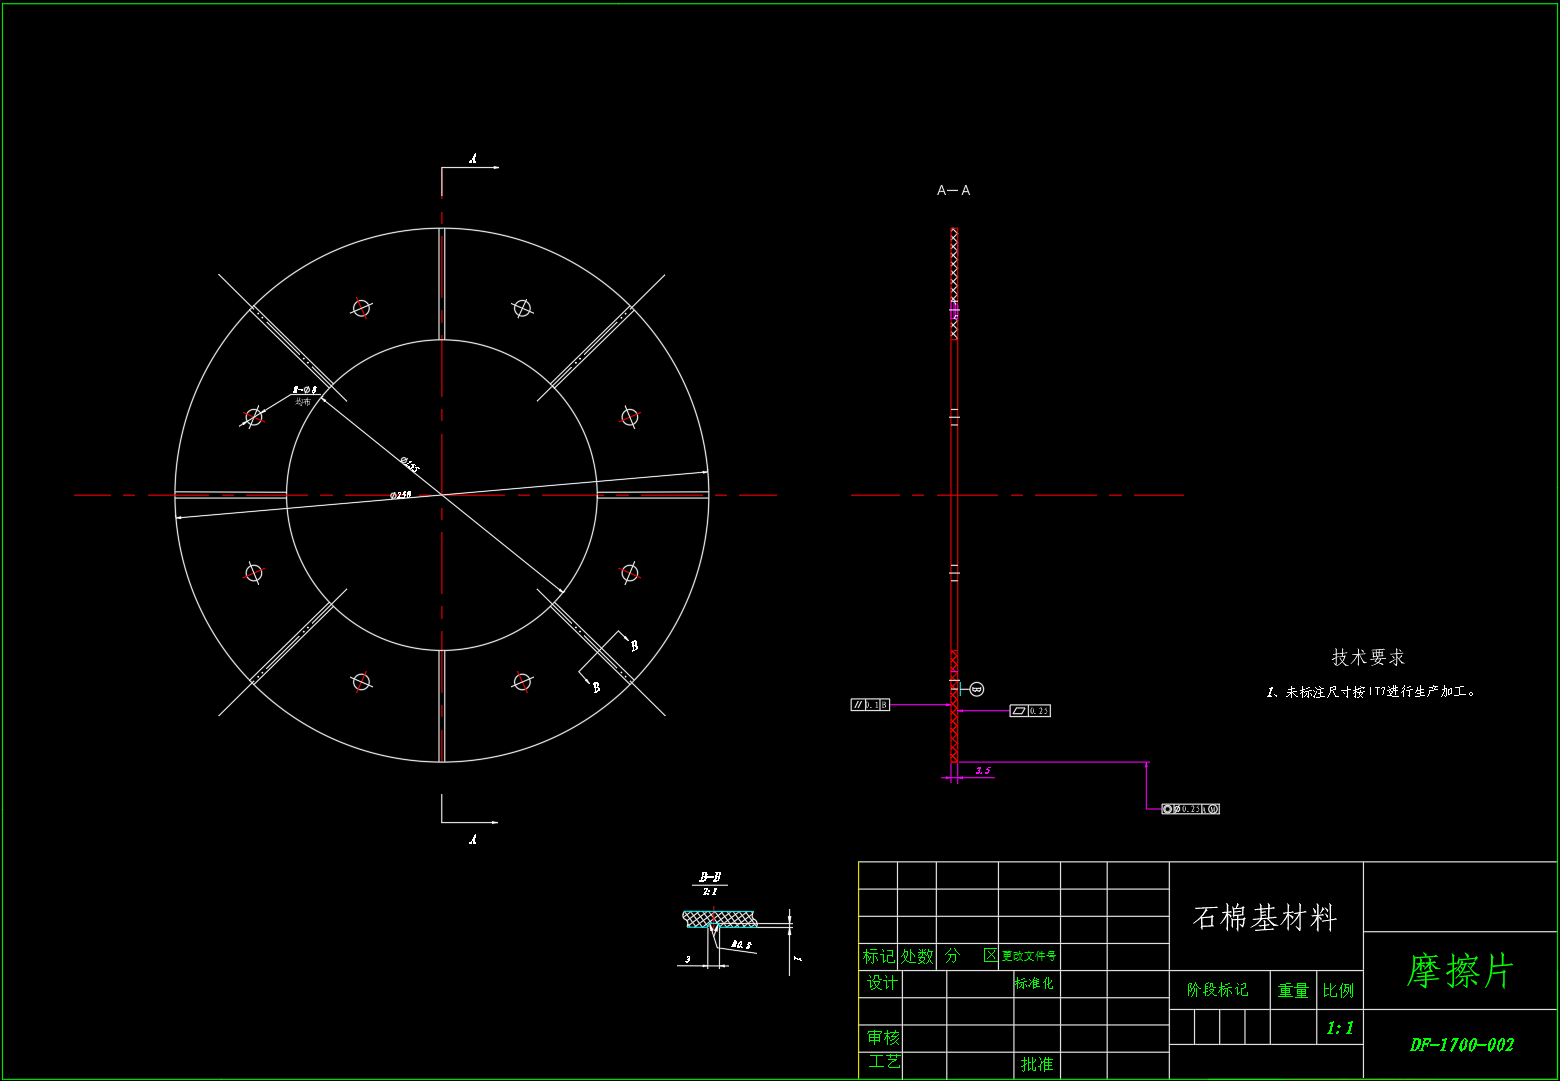The height and width of the screenshot is (1081, 1560).
Task: Click the concentricity tolerance frame Φ0.25
Action: [x=1190, y=809]
